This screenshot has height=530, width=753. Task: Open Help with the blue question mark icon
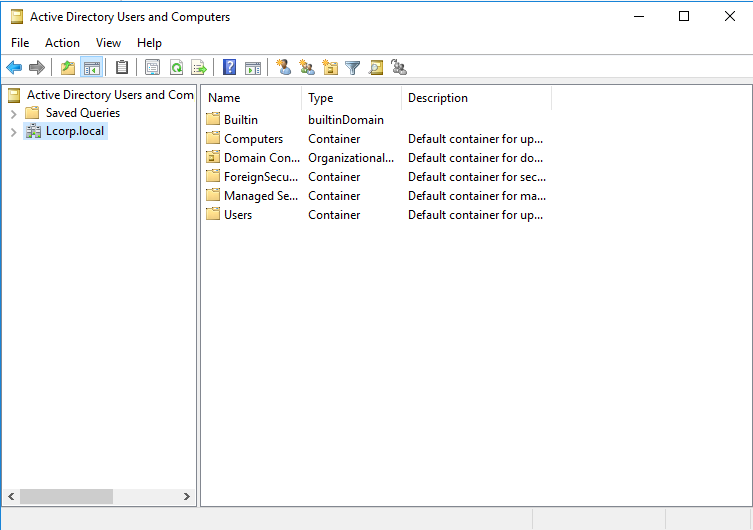pos(230,67)
